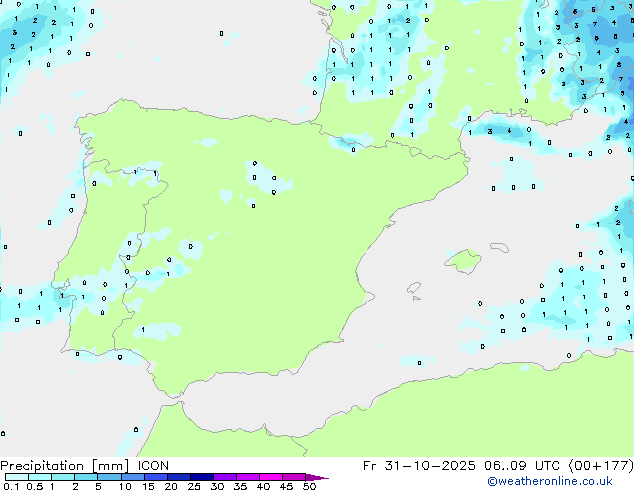This screenshot has height=490, width=634.
Task: Click the legend value '15'
Action: (x=148, y=486)
